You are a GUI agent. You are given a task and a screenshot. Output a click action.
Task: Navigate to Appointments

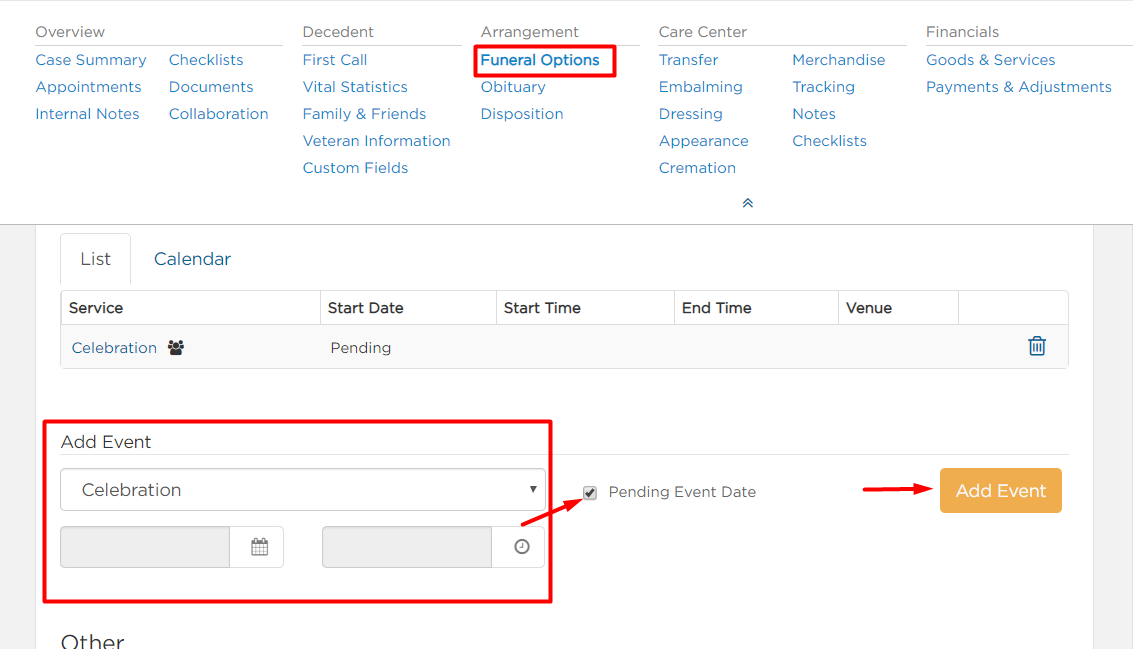tap(88, 87)
